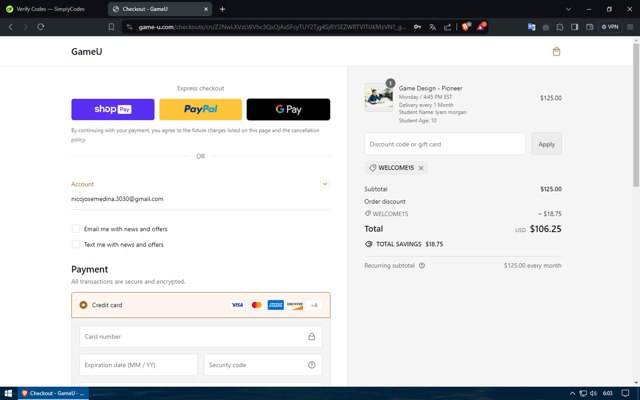Screen dimensions: 640x400
Task: Click the Discount code or gift card field
Action: (x=445, y=144)
